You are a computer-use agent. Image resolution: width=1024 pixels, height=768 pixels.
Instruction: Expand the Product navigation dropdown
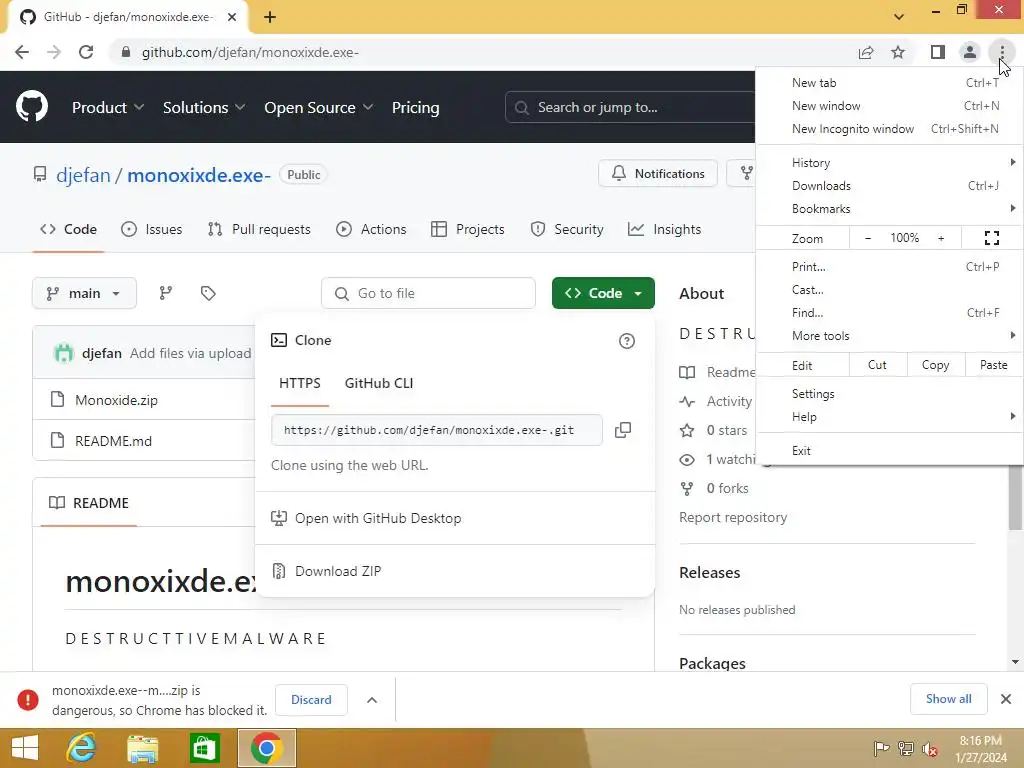(108, 108)
